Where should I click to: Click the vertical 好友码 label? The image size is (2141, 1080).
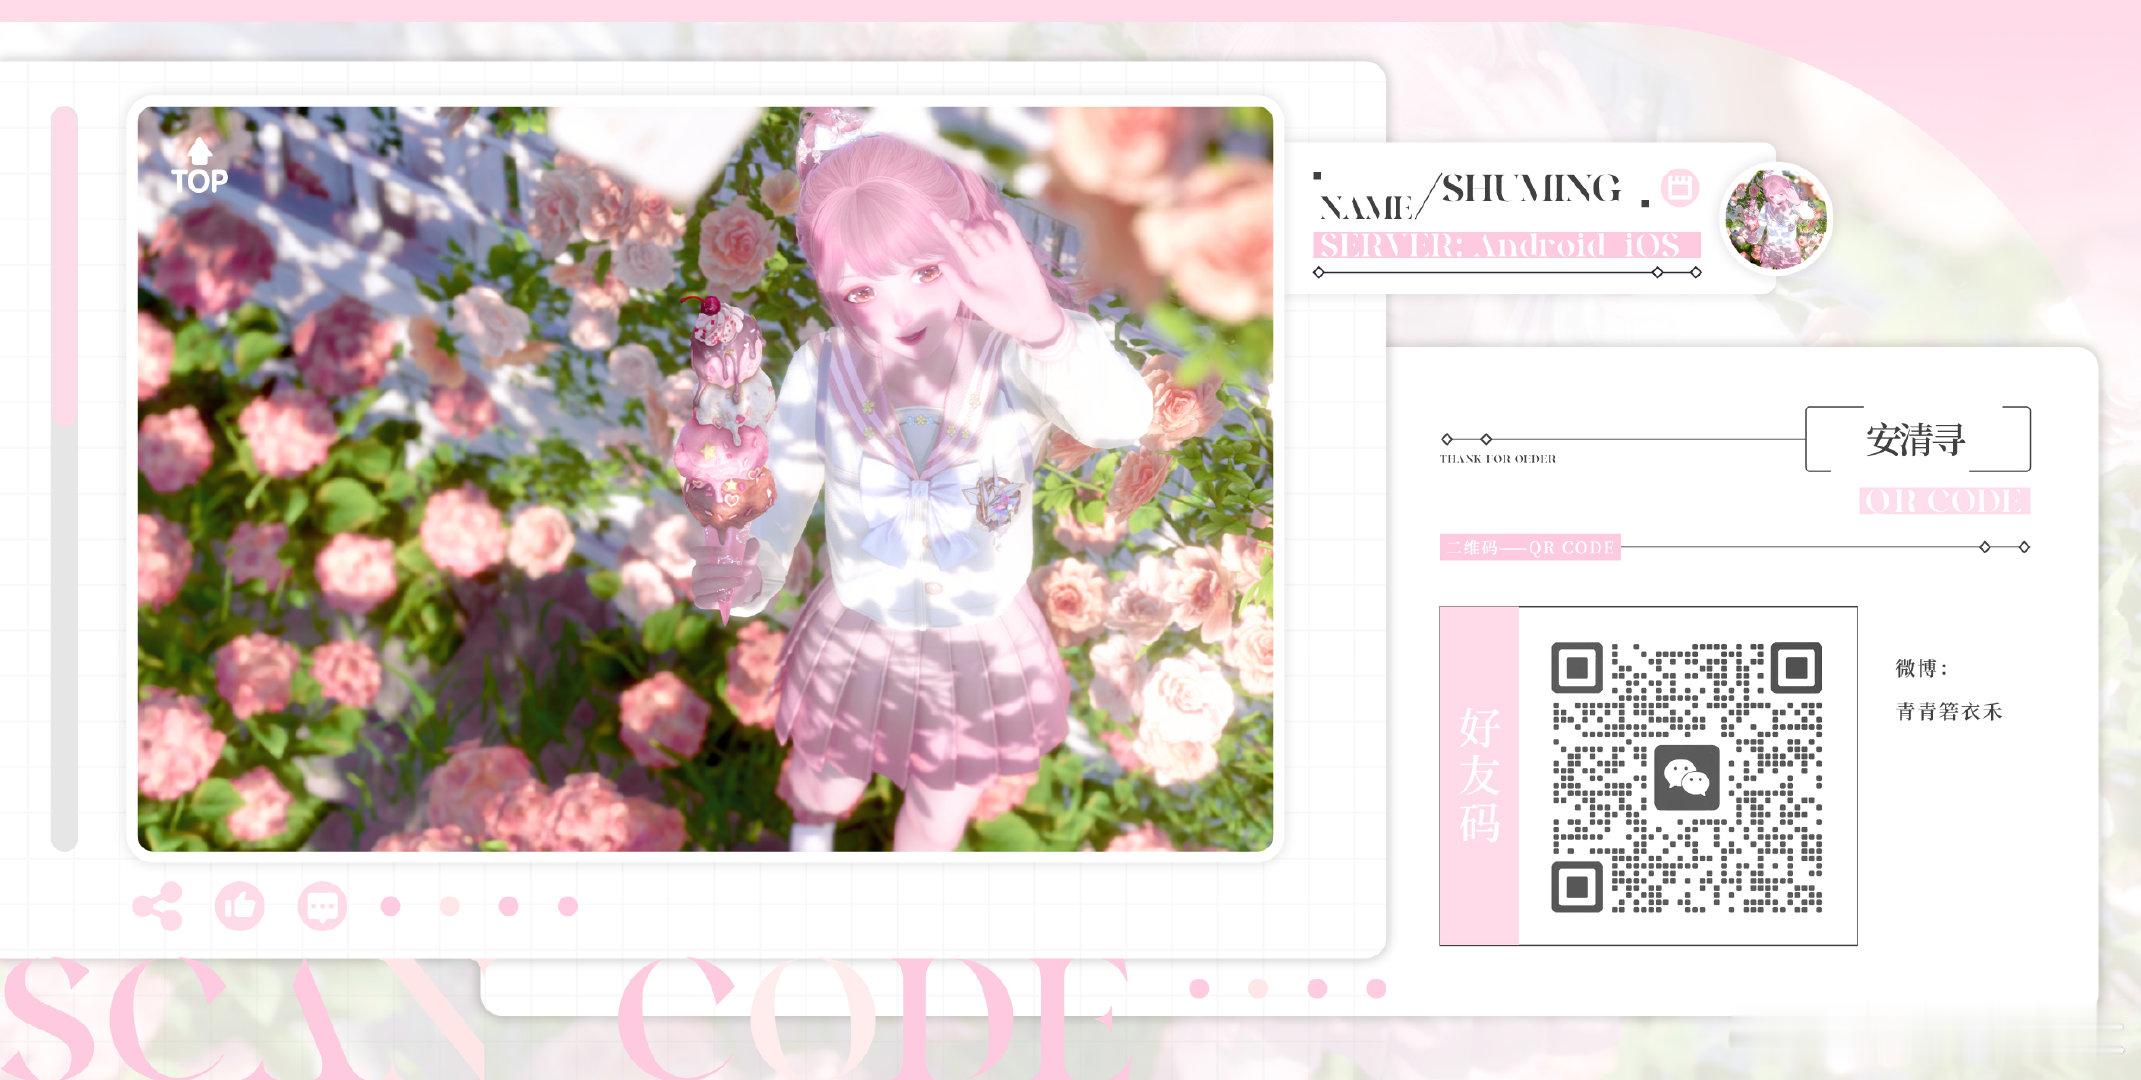coord(1479,775)
